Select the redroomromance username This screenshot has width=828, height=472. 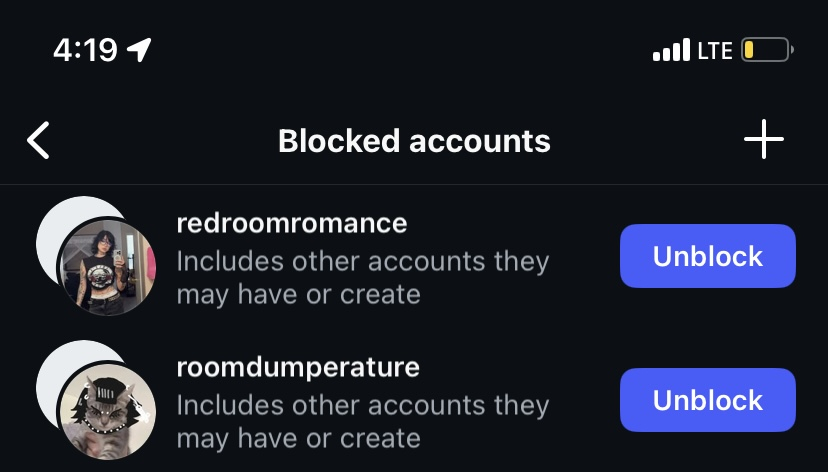tap(291, 223)
